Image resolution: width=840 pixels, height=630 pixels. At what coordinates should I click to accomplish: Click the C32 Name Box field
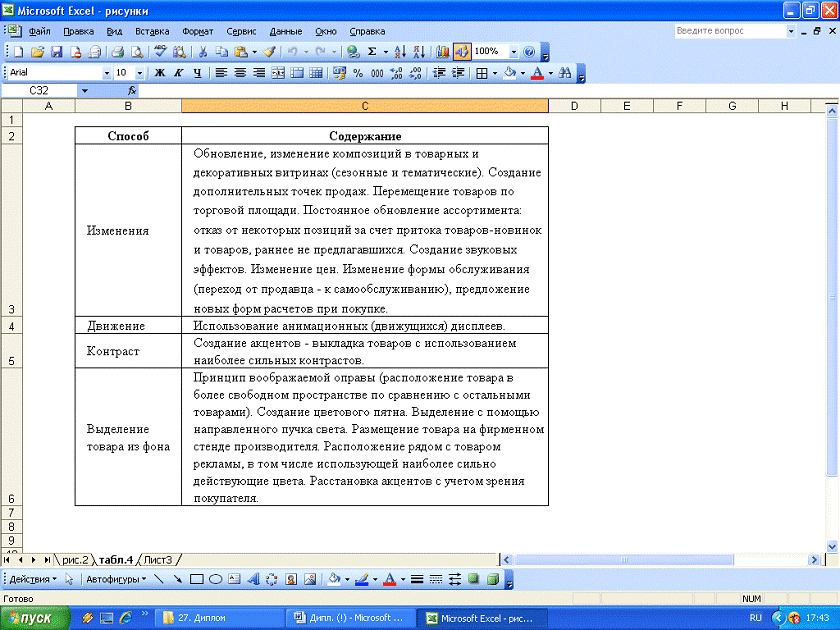coord(40,91)
